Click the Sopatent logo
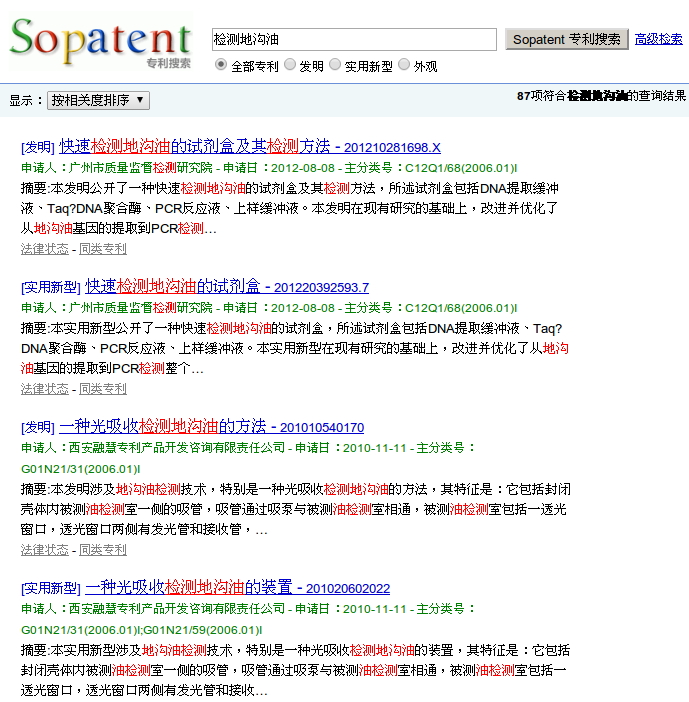The height and width of the screenshot is (702, 689). coord(99,40)
